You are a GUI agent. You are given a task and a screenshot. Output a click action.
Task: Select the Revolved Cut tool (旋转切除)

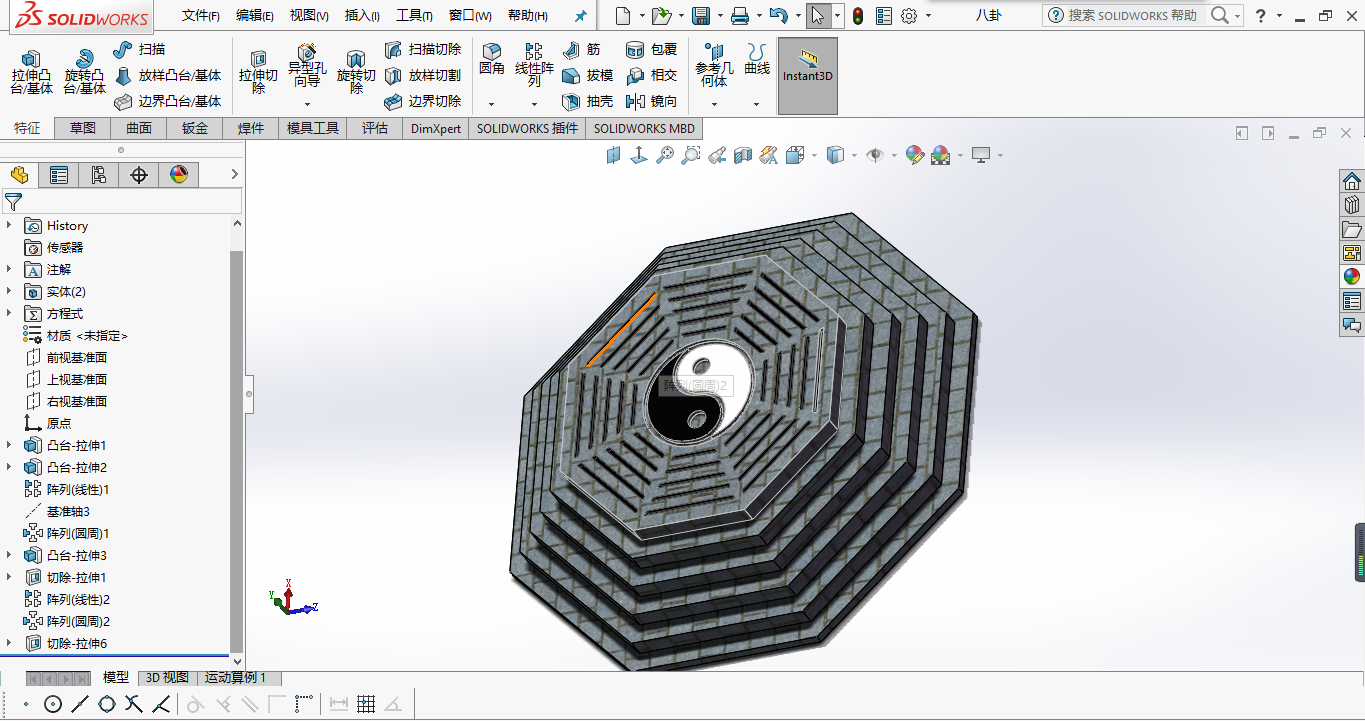(356, 72)
